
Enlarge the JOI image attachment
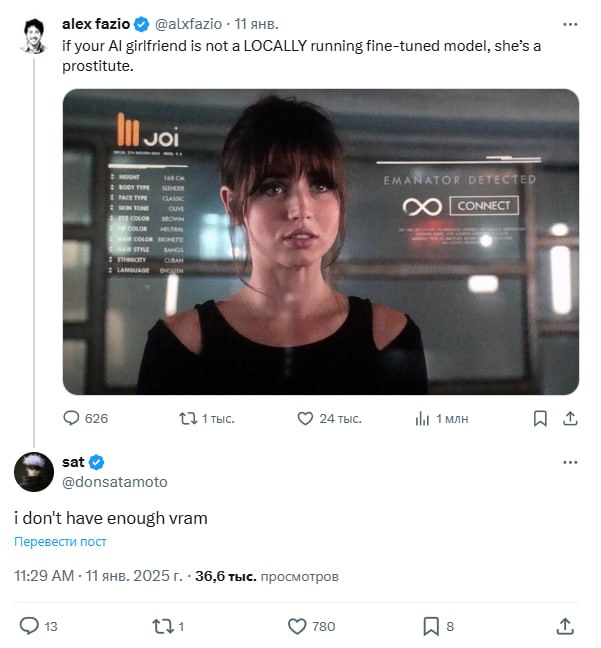pos(320,241)
